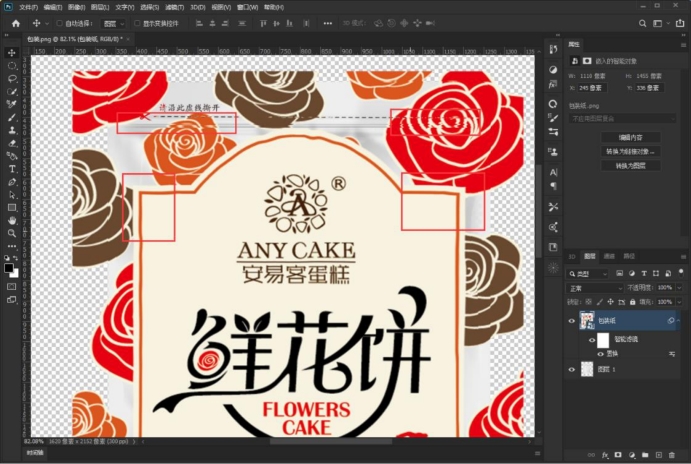Toggle the 显示变换控件 checkbox
Image resolution: width=691 pixels, height=464 pixels.
coord(137,23)
